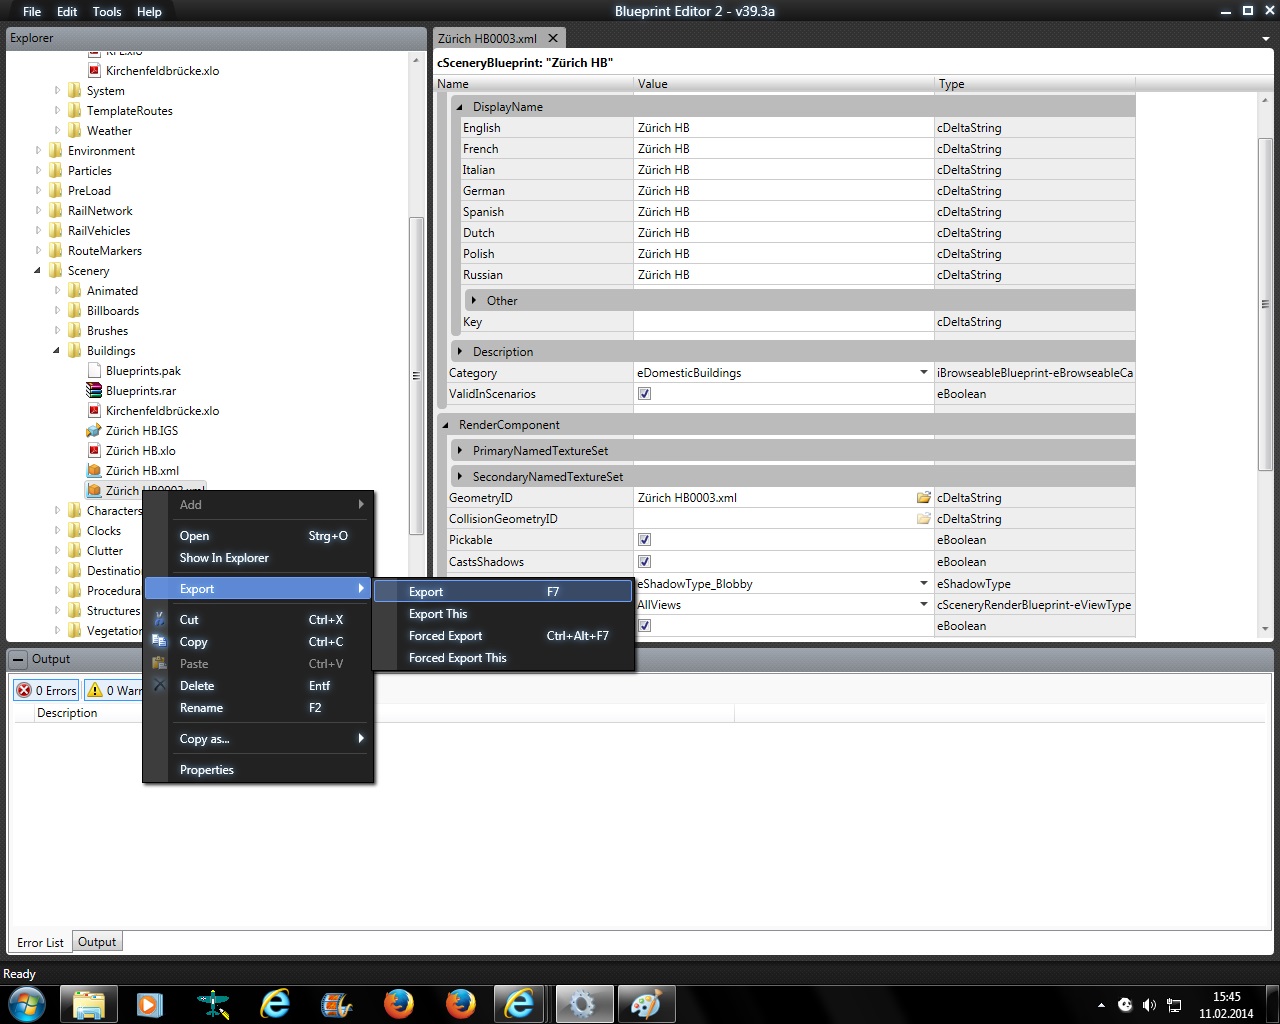Open the Tools menu in the menu bar
The image size is (1280, 1024).
[x=106, y=12]
